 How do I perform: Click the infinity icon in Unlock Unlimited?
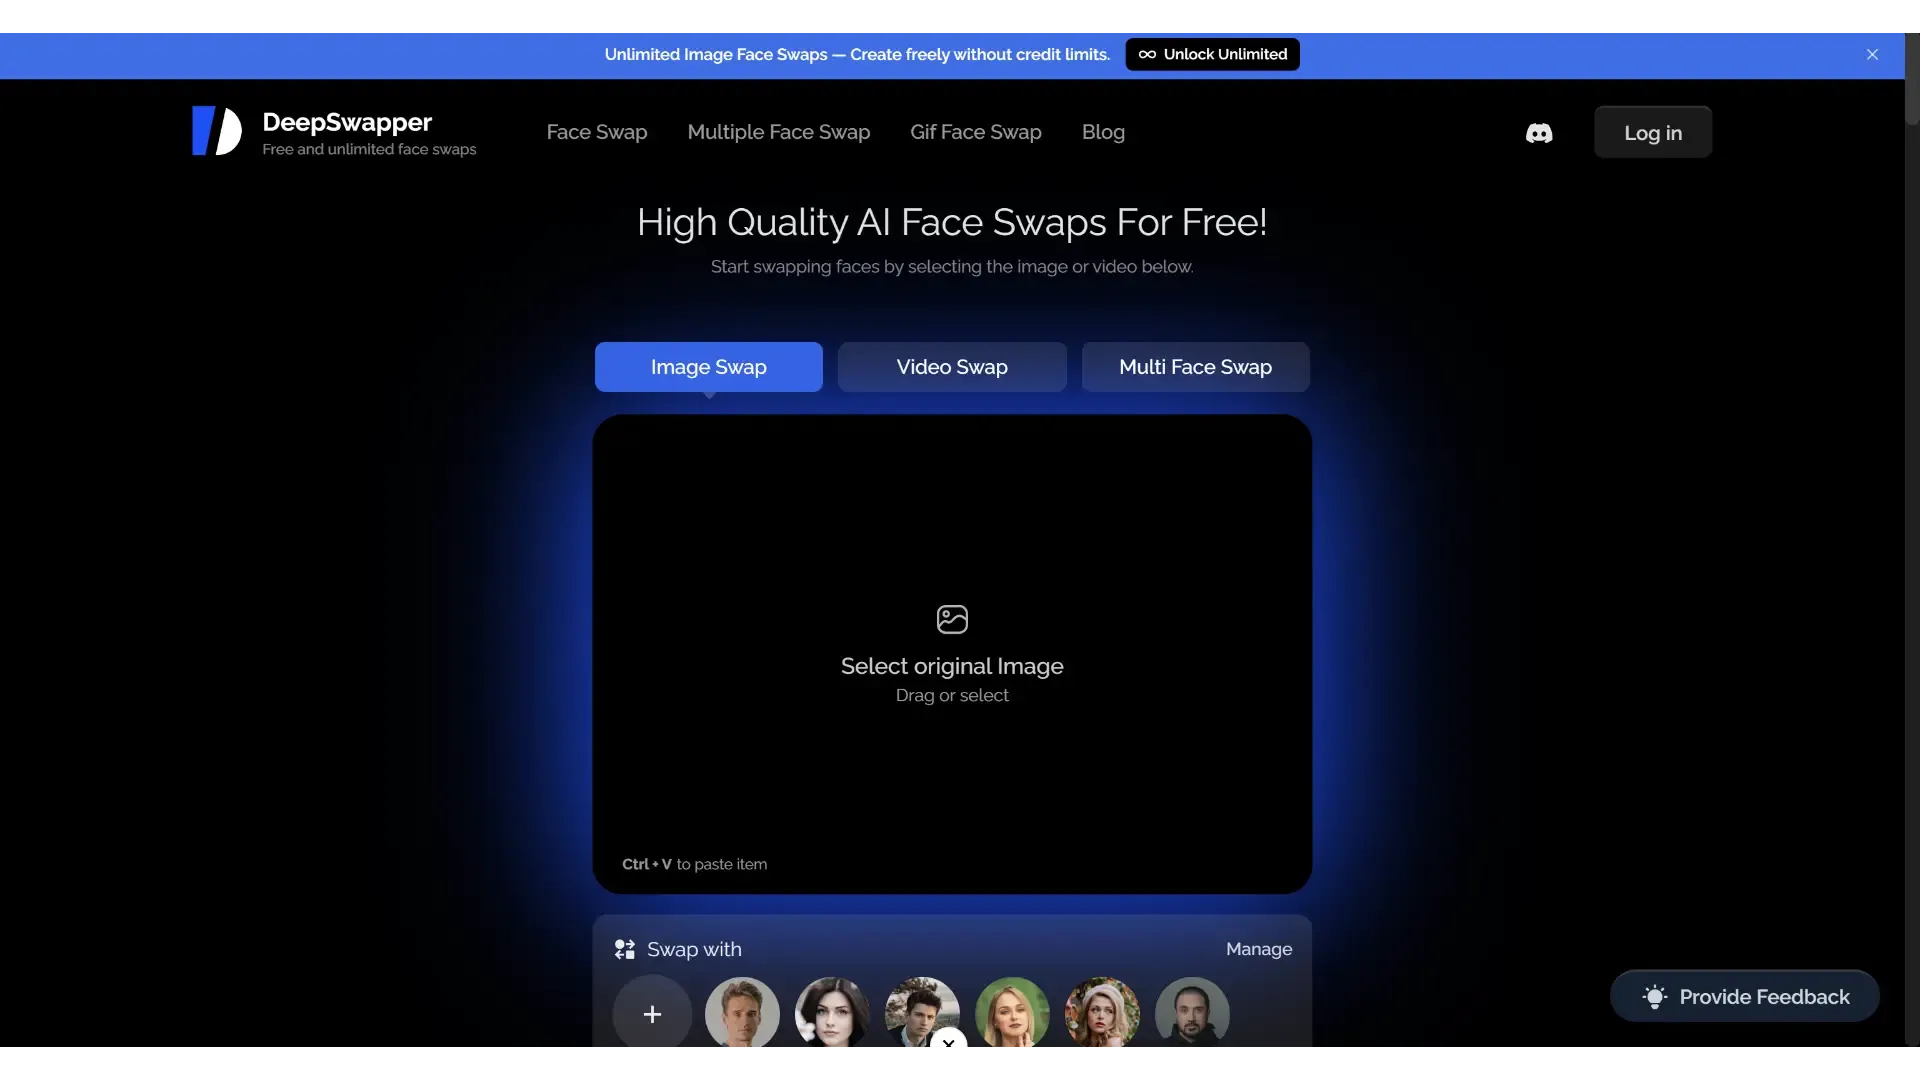[x=1147, y=54]
